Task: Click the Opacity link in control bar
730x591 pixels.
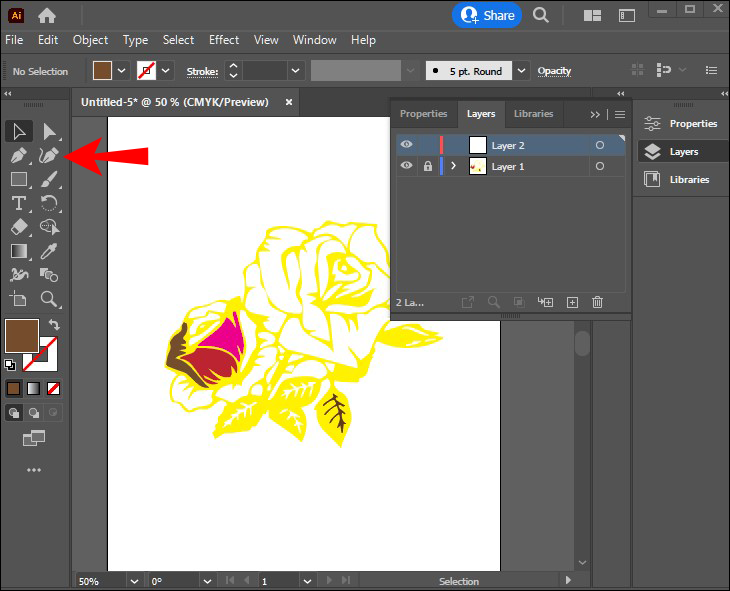Action: pyautogui.click(x=554, y=71)
